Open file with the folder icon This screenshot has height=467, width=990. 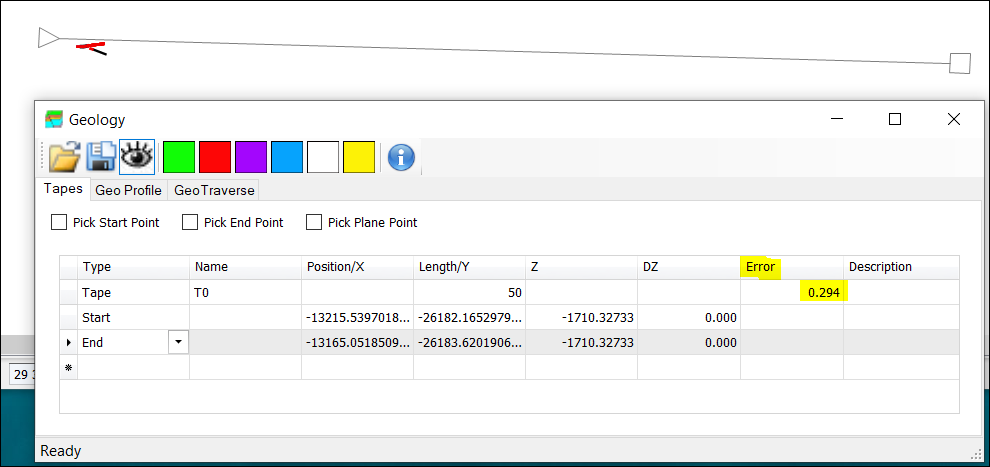point(64,157)
